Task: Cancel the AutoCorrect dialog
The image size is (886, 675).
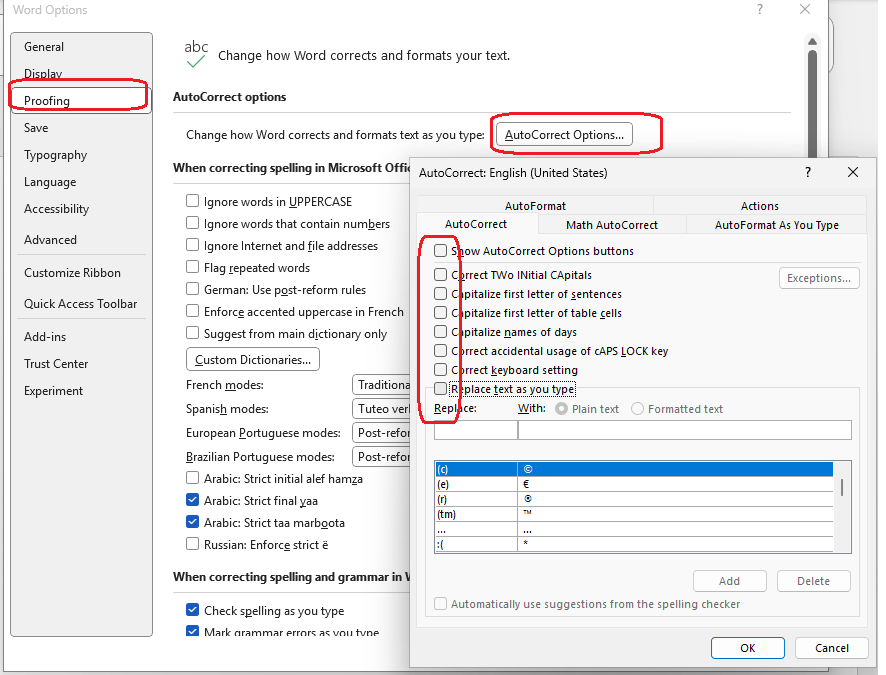Action: pos(831,648)
